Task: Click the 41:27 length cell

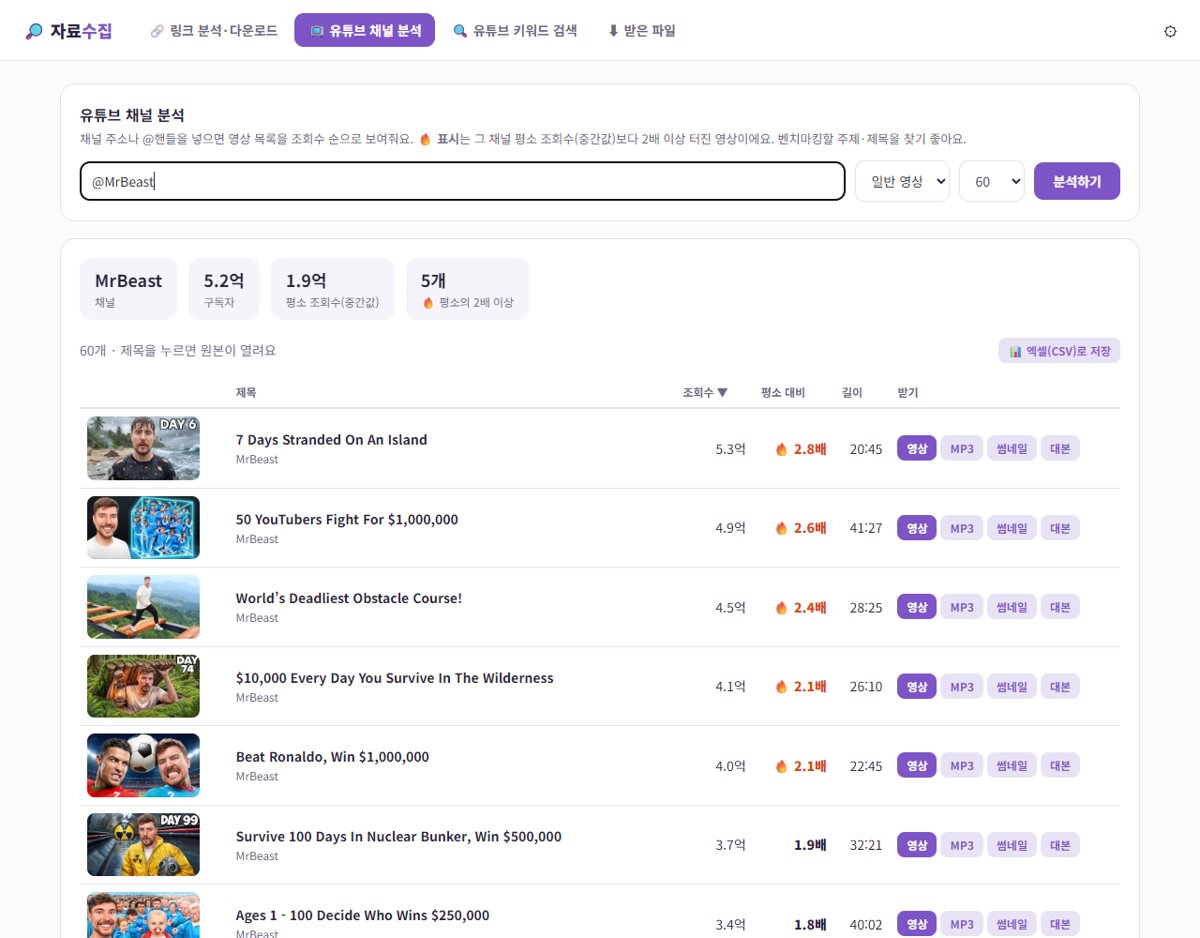Action: coord(866,528)
